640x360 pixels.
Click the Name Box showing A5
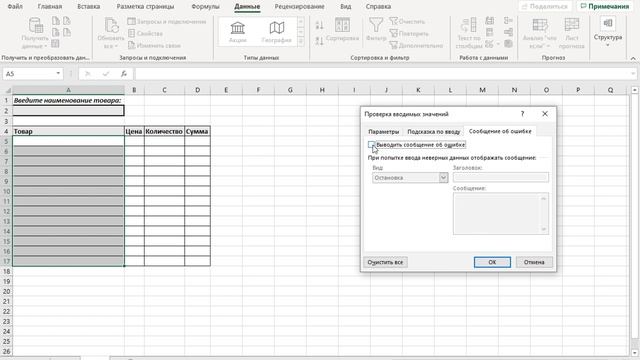click(x=29, y=74)
